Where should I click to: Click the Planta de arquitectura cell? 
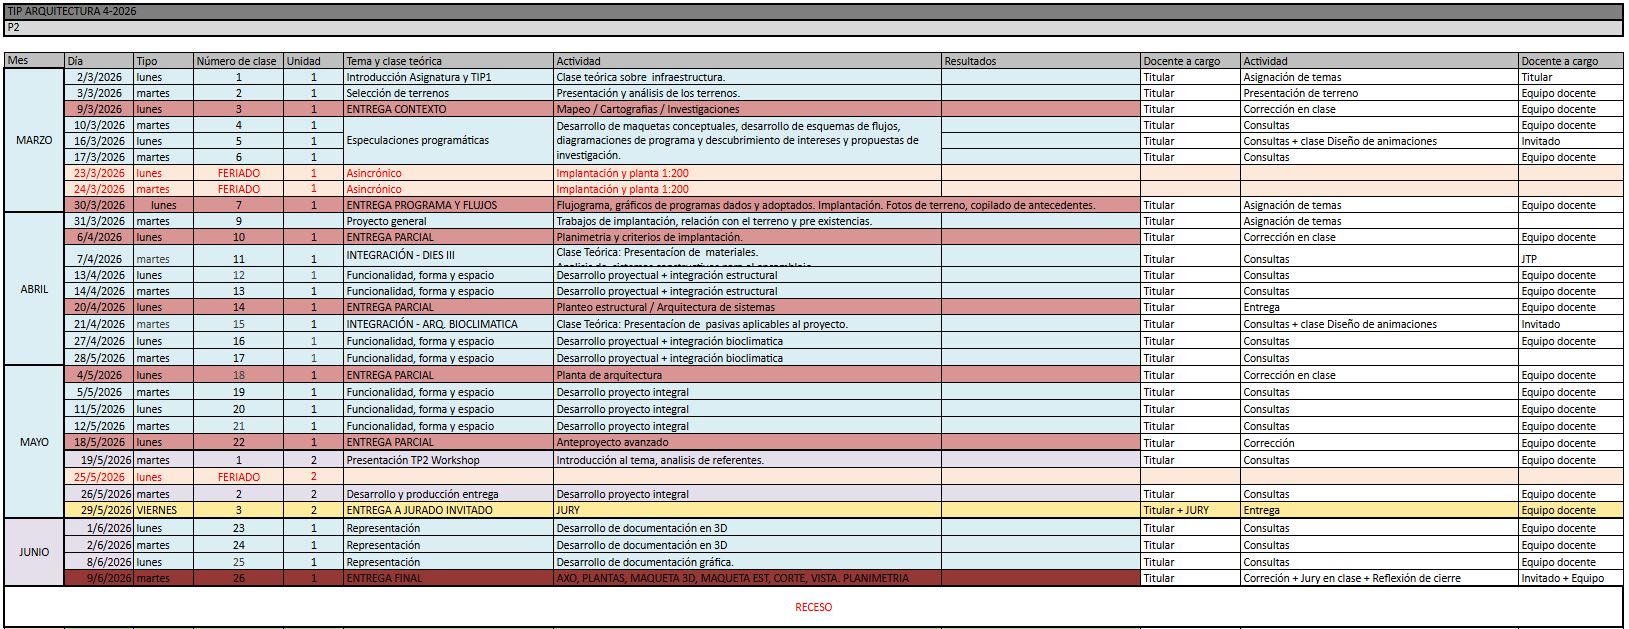tap(747, 375)
